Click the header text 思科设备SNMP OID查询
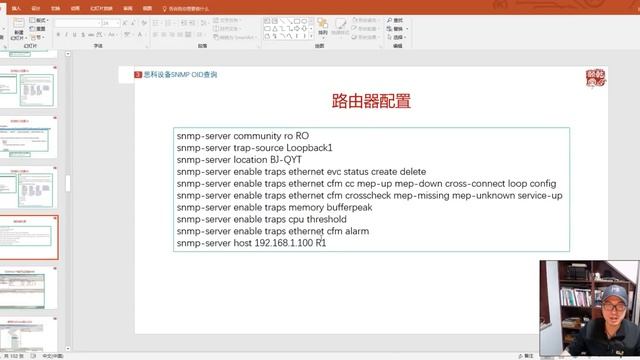 (180, 74)
